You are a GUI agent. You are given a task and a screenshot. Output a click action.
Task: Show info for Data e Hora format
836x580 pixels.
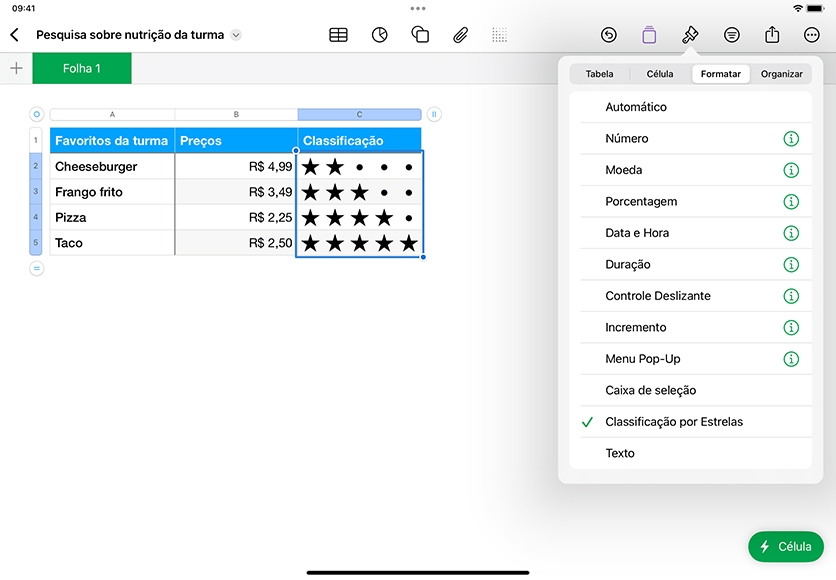pyautogui.click(x=791, y=233)
